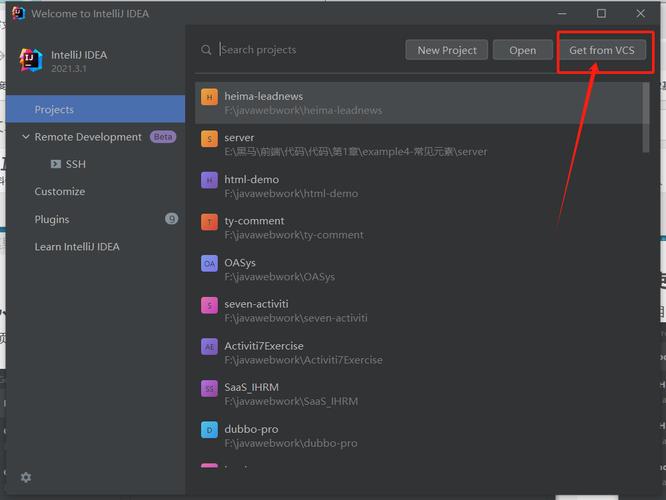Click the Open button

pyautogui.click(x=522, y=50)
